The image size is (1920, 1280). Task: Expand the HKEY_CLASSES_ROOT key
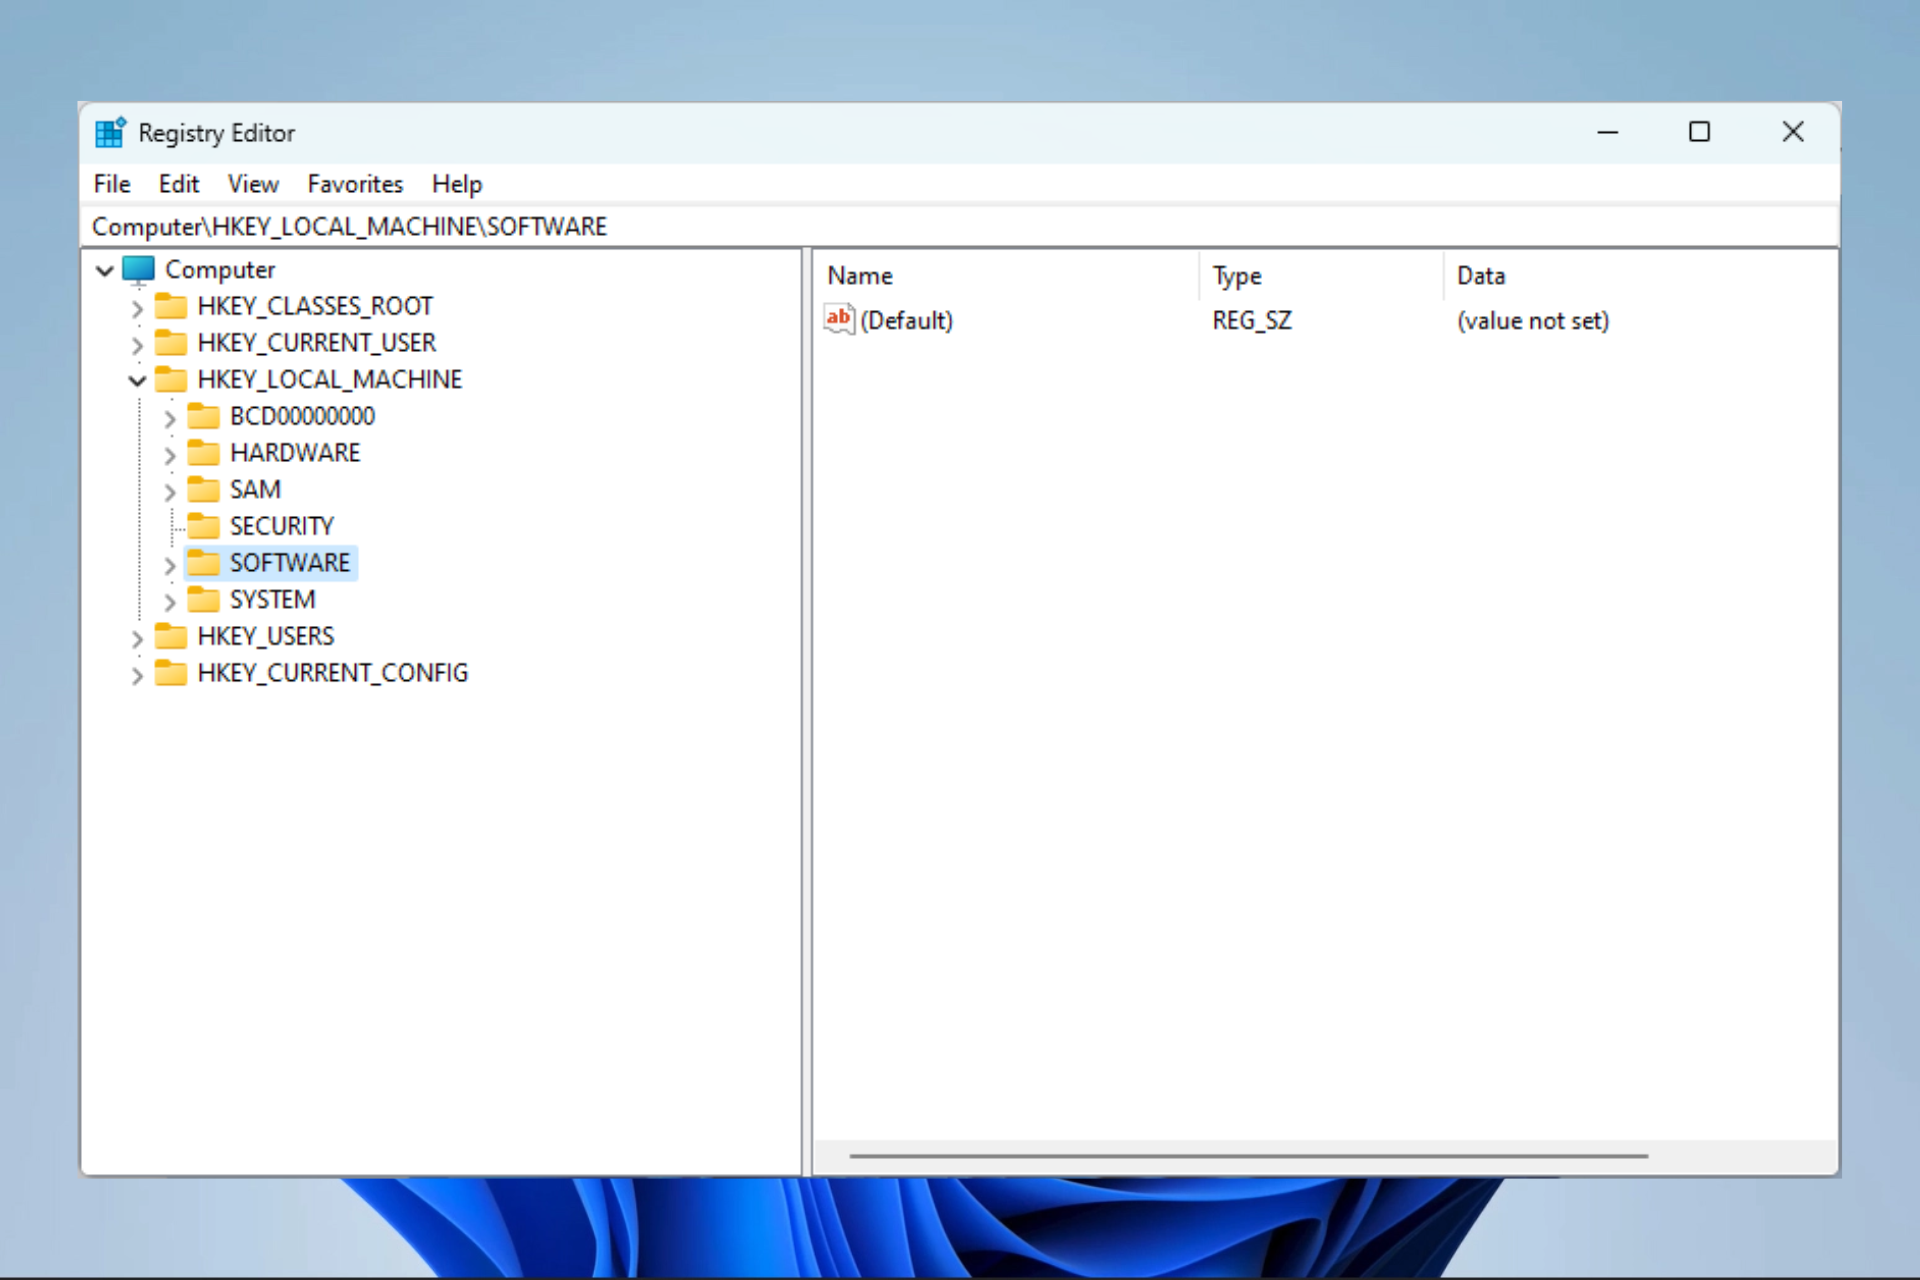point(137,308)
